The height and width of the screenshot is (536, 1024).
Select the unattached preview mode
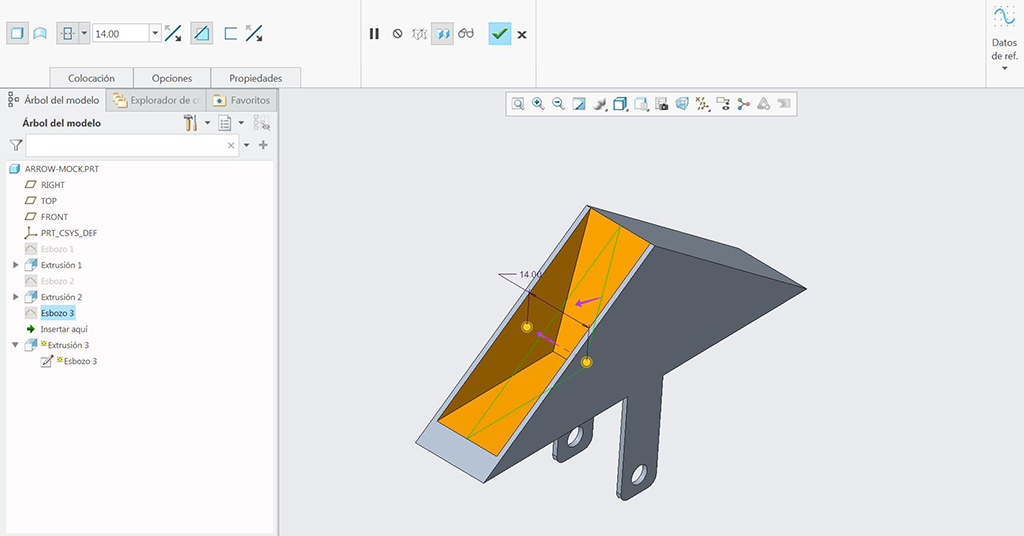[x=419, y=33]
